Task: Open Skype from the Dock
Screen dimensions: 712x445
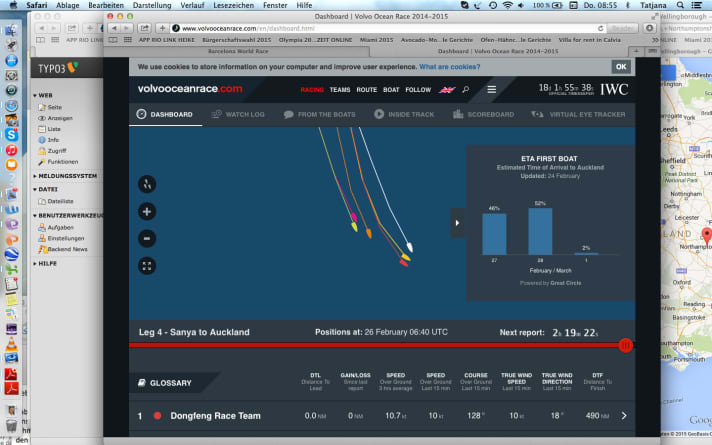Action: tap(11, 135)
